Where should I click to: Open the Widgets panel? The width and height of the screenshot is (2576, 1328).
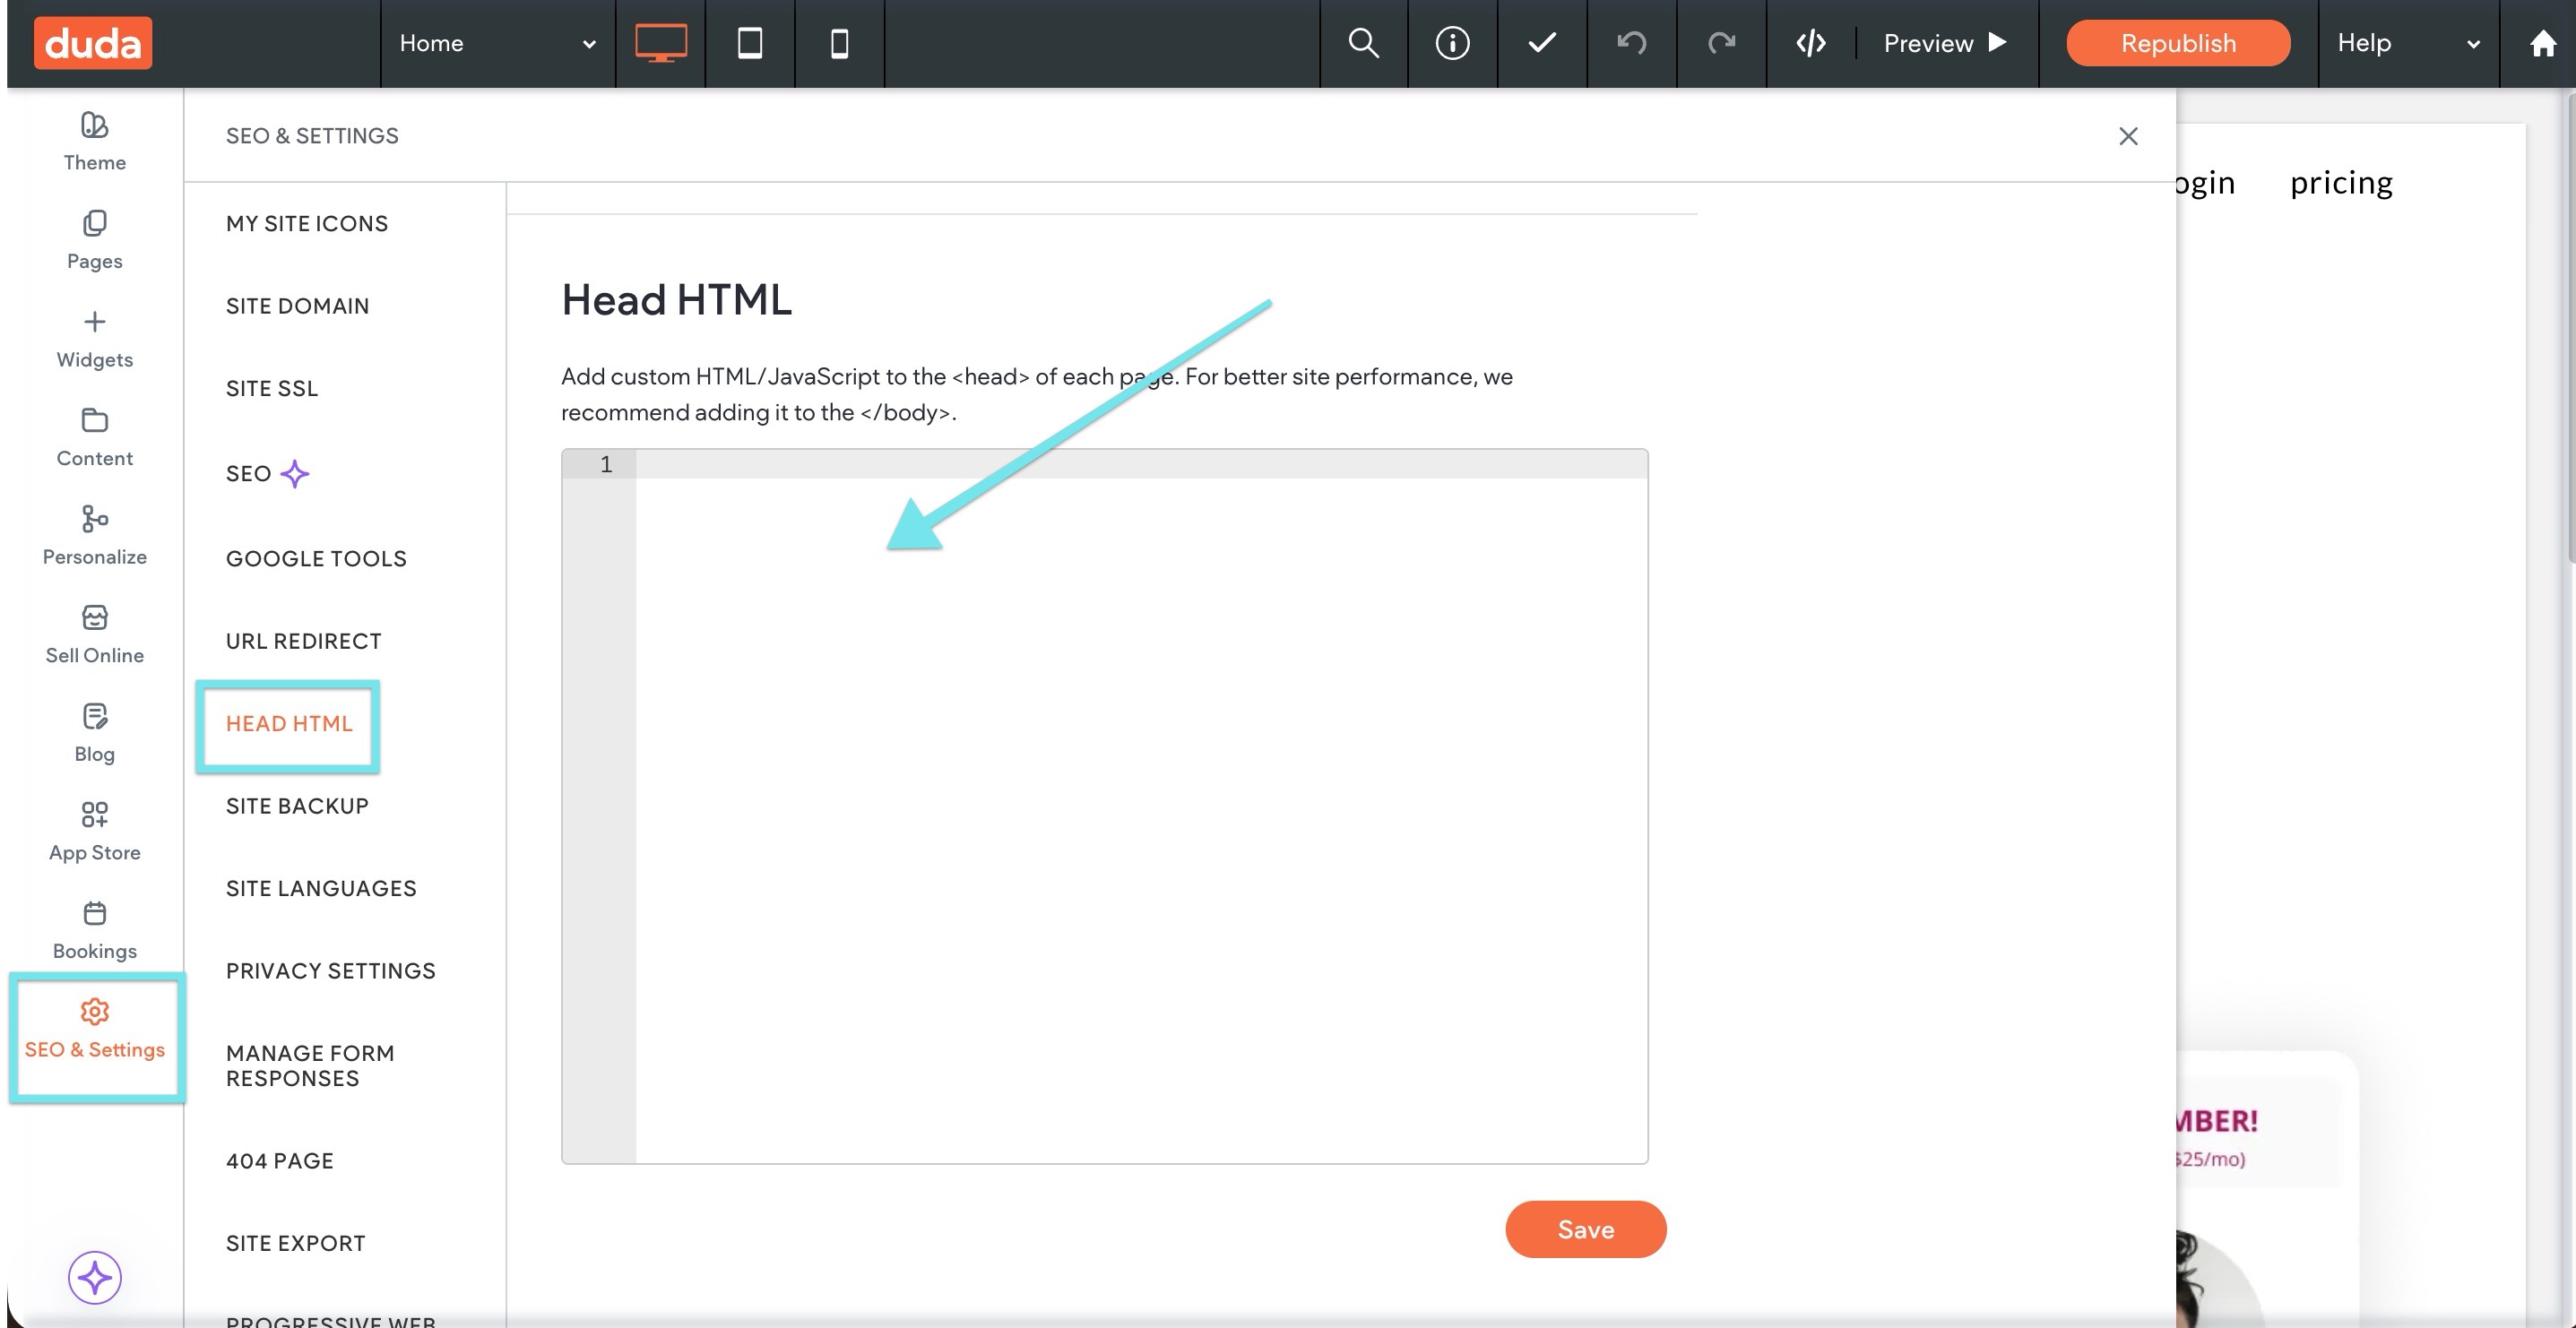94,338
